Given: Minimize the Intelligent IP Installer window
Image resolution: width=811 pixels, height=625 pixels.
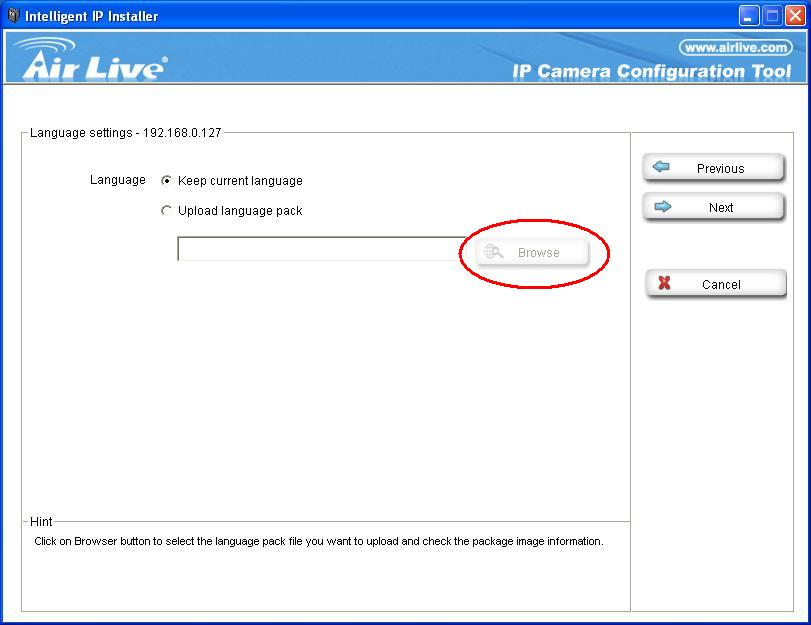Looking at the screenshot, I should (x=749, y=15).
